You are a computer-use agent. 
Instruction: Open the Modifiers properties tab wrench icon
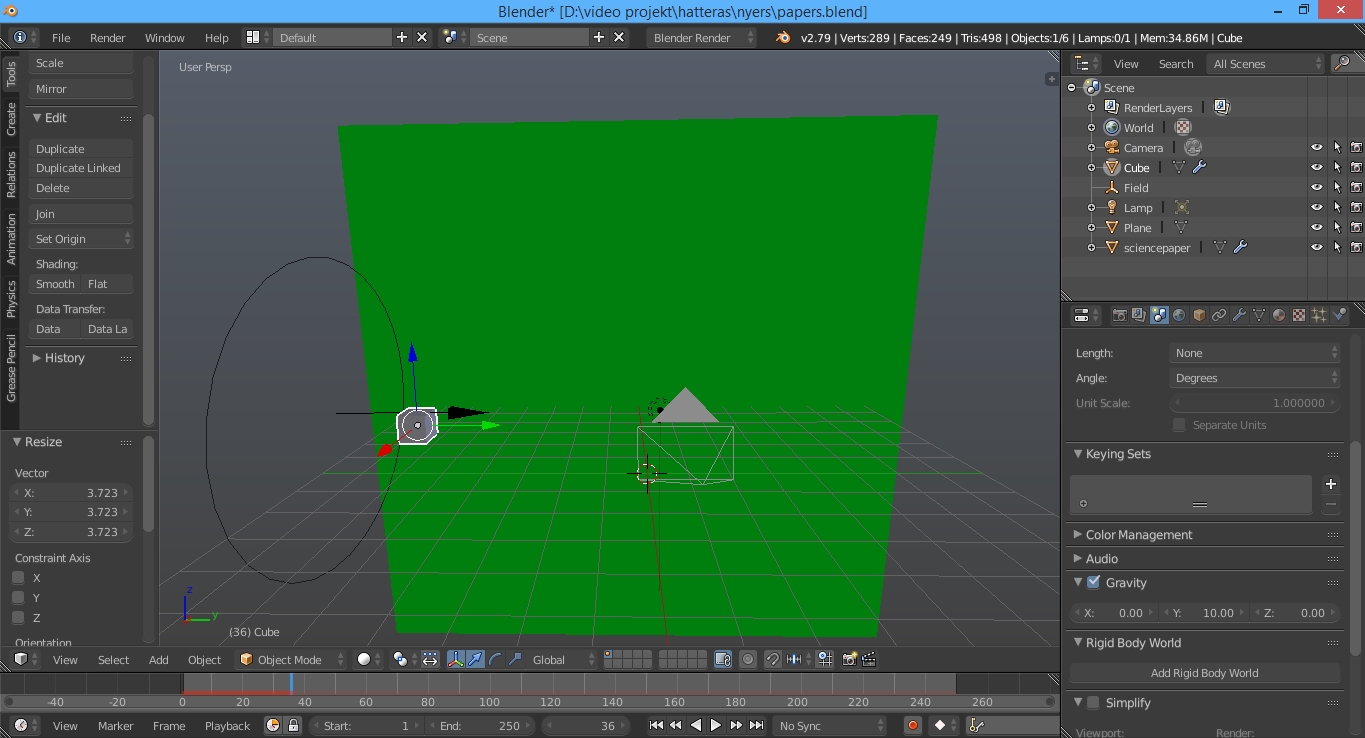coord(1239,315)
